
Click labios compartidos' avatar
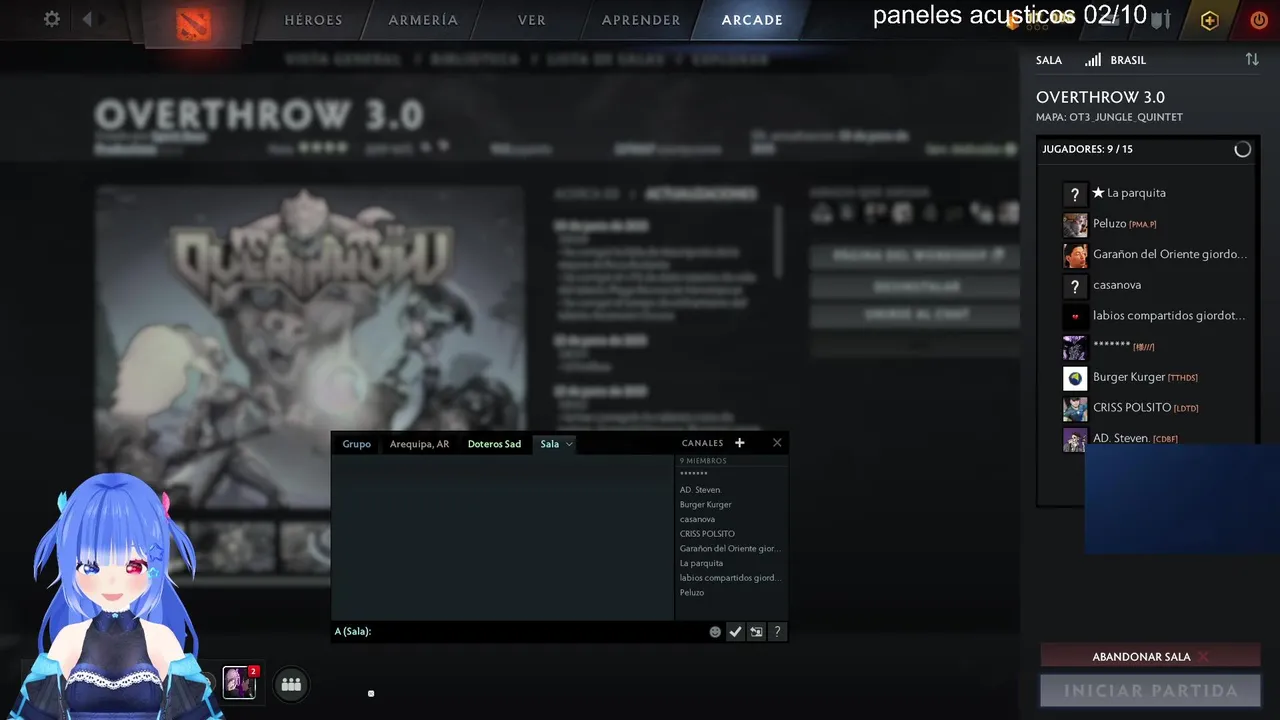[x=1075, y=317]
